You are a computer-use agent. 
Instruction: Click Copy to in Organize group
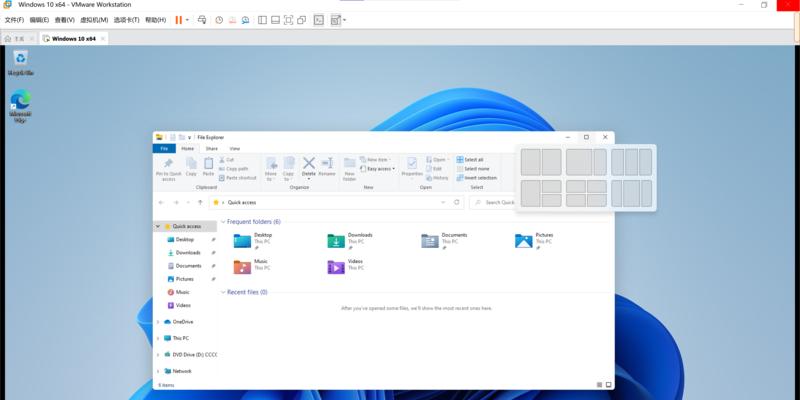288,169
